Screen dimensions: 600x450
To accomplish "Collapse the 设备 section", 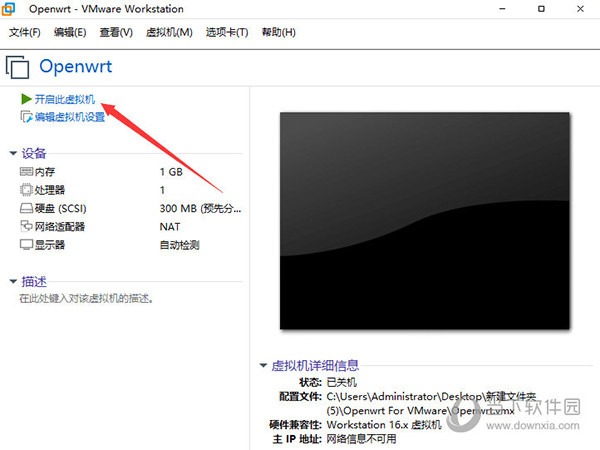I will pos(13,153).
